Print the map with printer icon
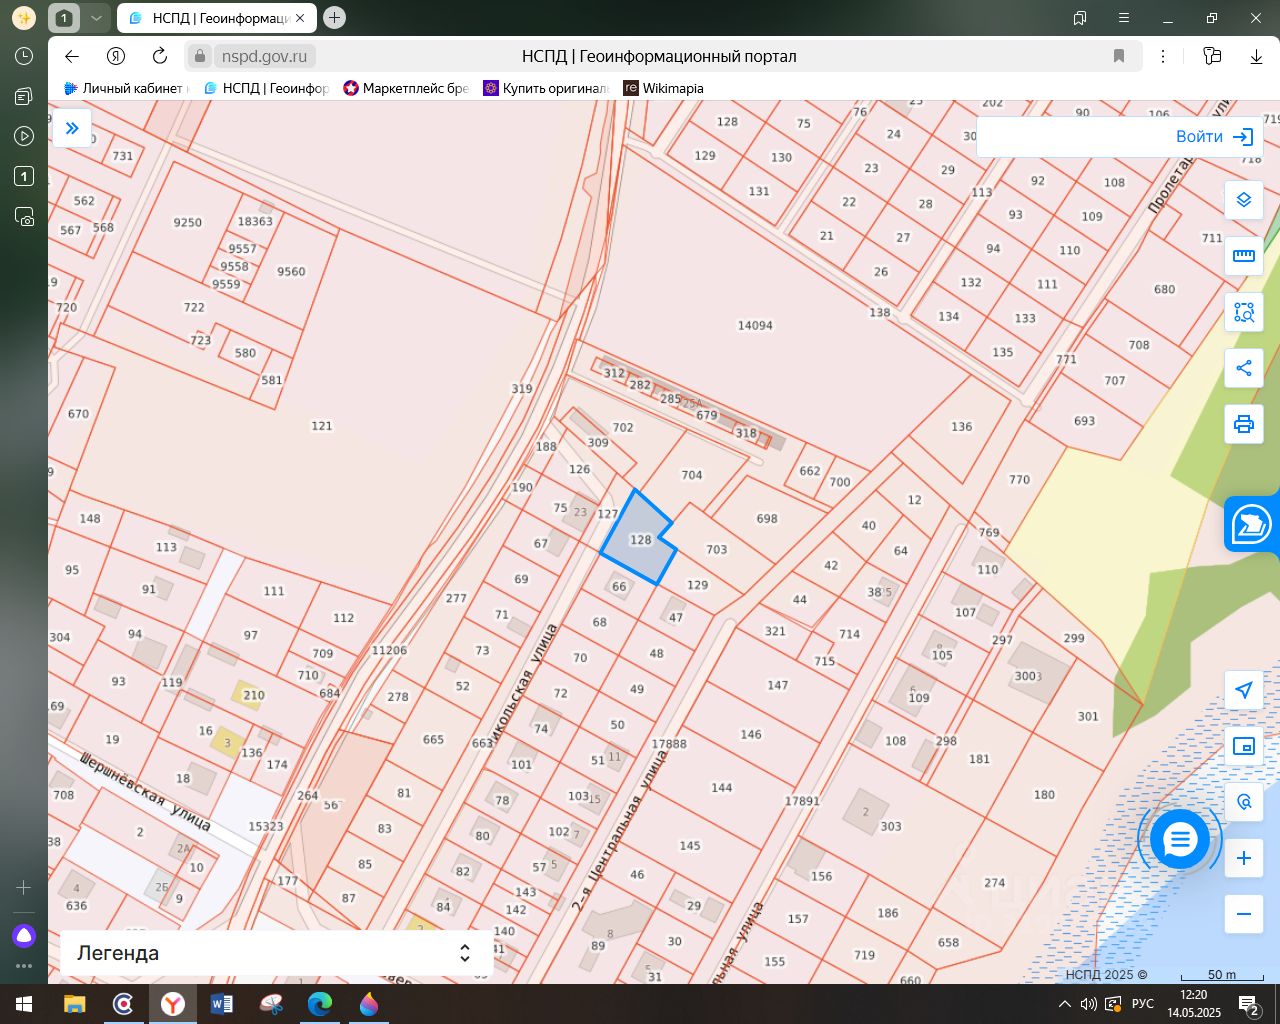This screenshot has height=1024, width=1280. click(x=1244, y=424)
